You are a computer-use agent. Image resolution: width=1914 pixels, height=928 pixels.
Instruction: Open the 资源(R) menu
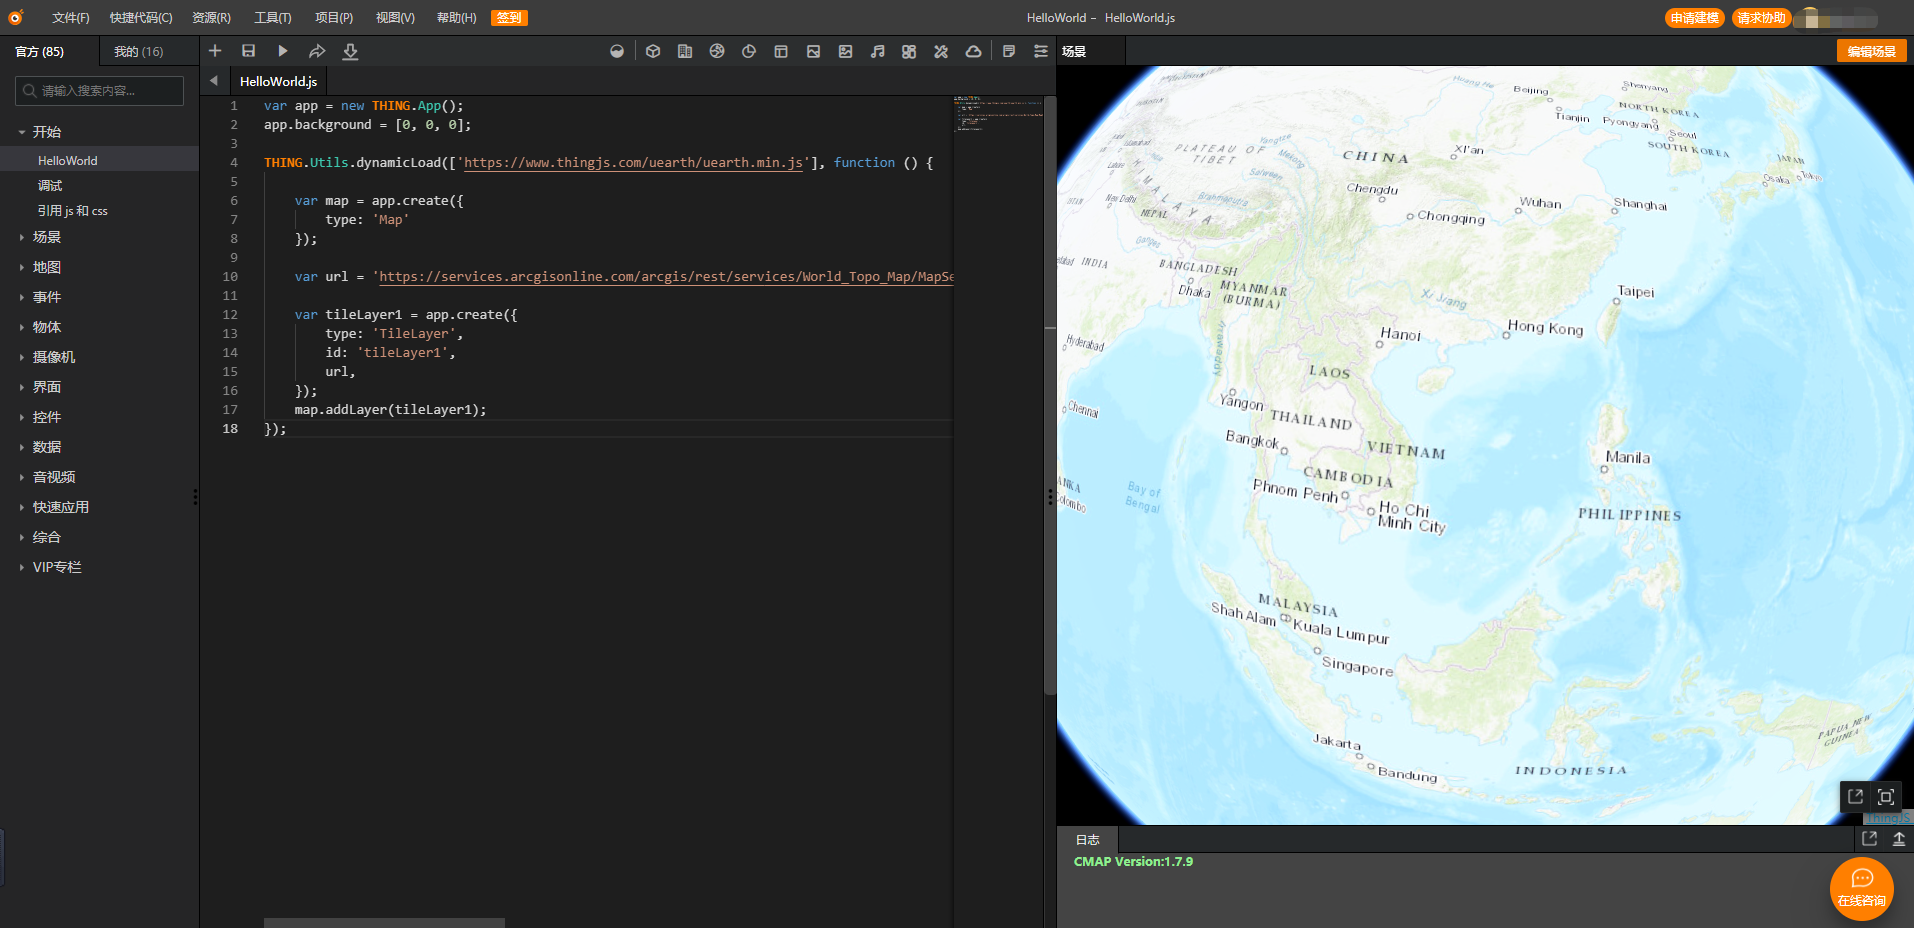pyautogui.click(x=211, y=18)
